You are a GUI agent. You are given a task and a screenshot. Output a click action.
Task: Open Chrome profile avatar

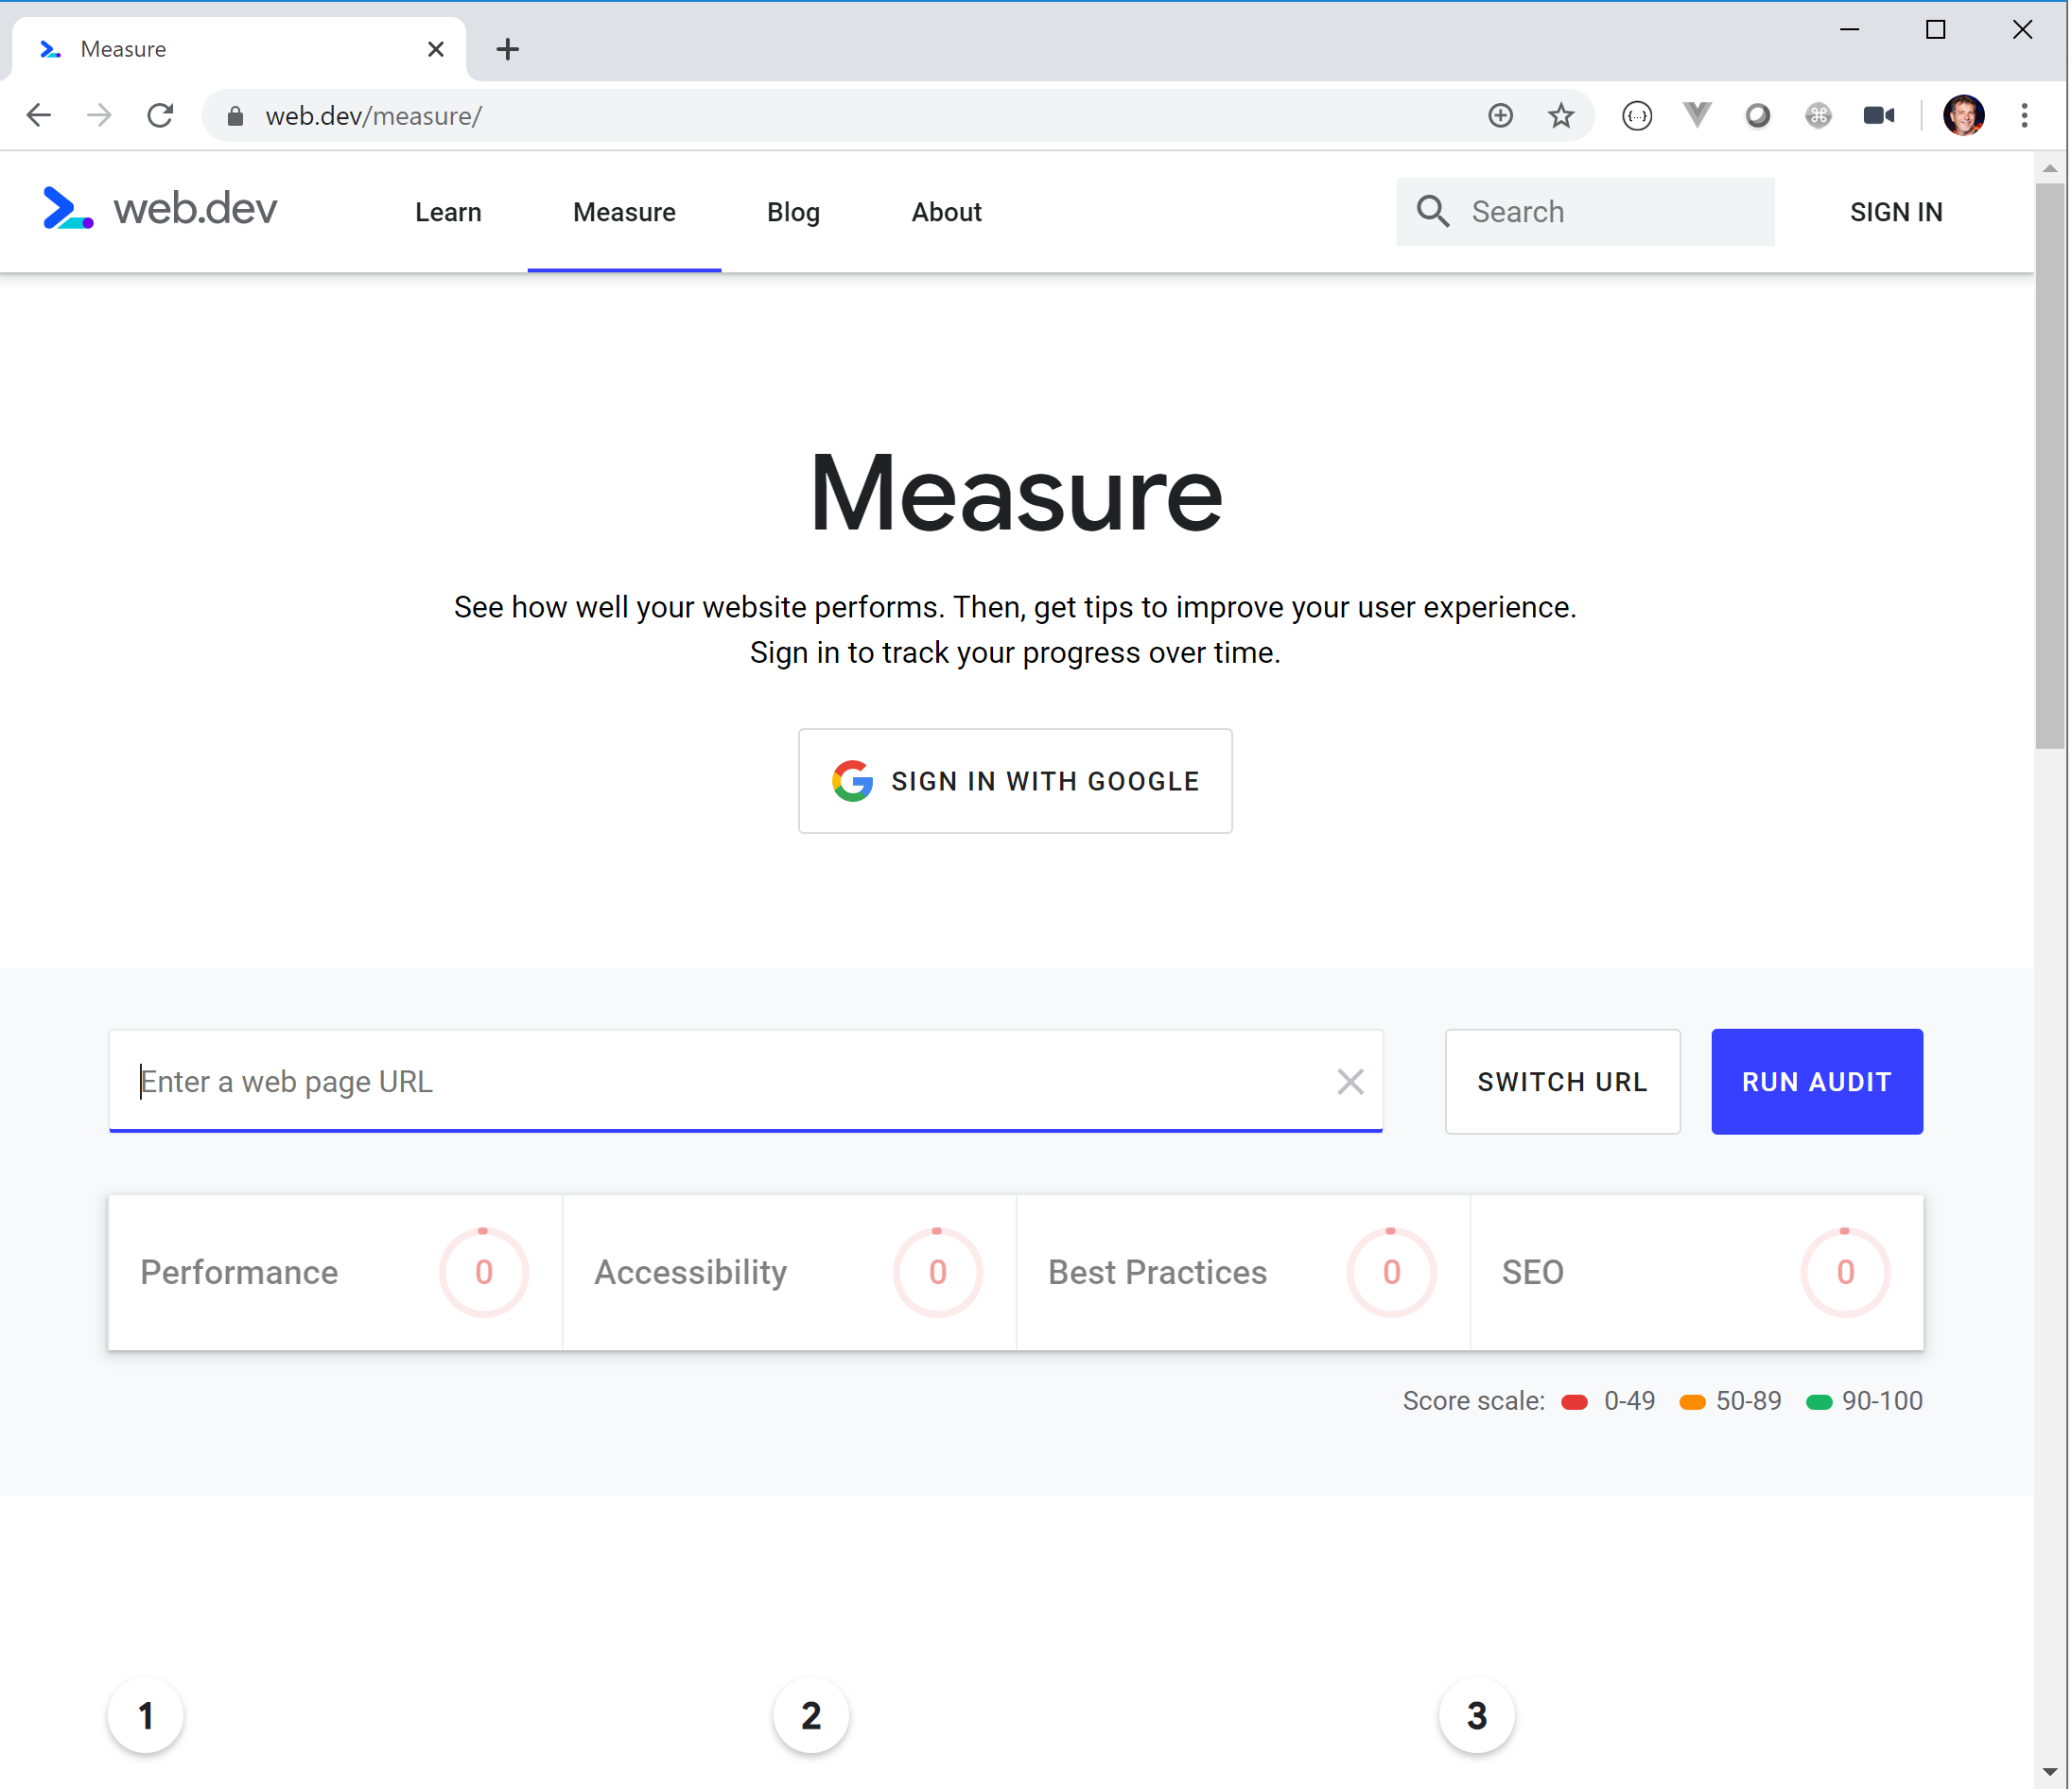tap(1963, 116)
